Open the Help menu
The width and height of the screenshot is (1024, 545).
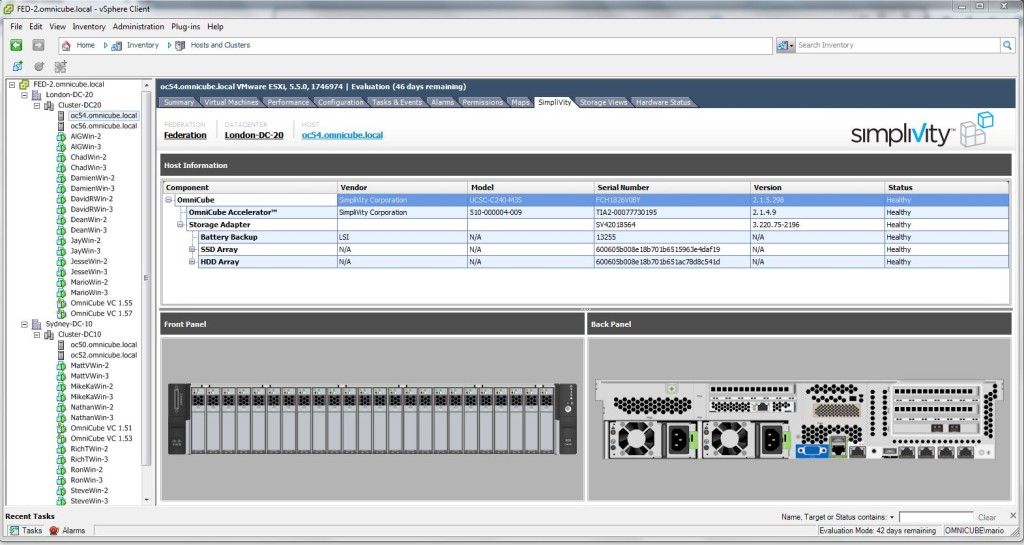[x=216, y=27]
